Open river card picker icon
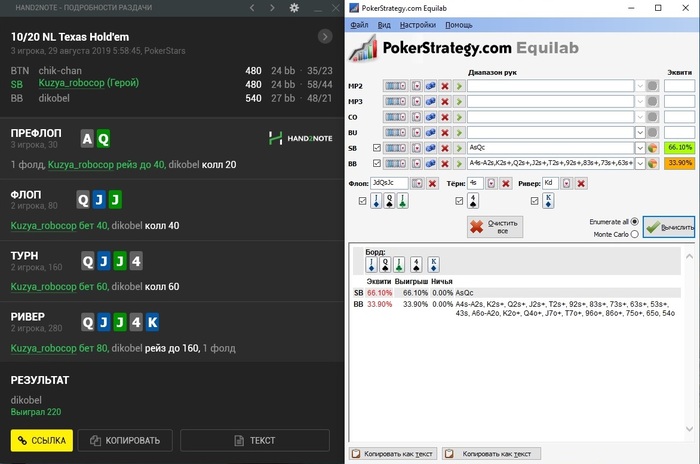700x464 pixels. pos(566,183)
